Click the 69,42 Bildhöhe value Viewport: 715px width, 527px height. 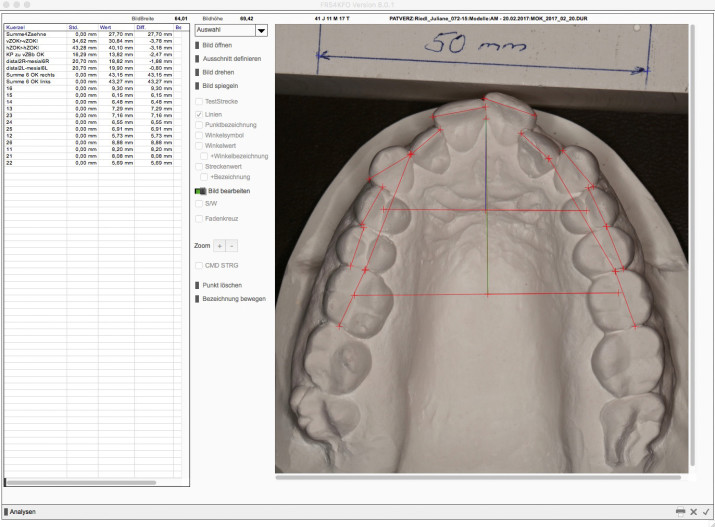click(x=246, y=19)
